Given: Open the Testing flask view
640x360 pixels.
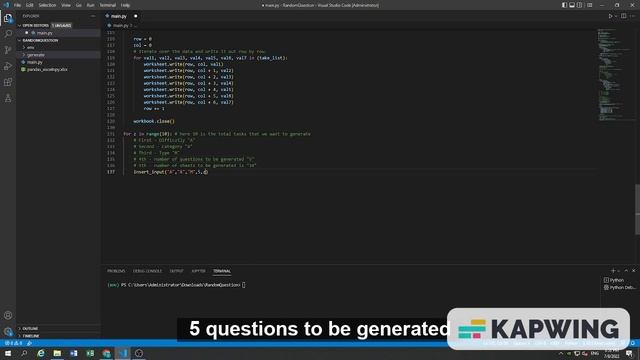Looking at the screenshot, I should tap(8, 98).
